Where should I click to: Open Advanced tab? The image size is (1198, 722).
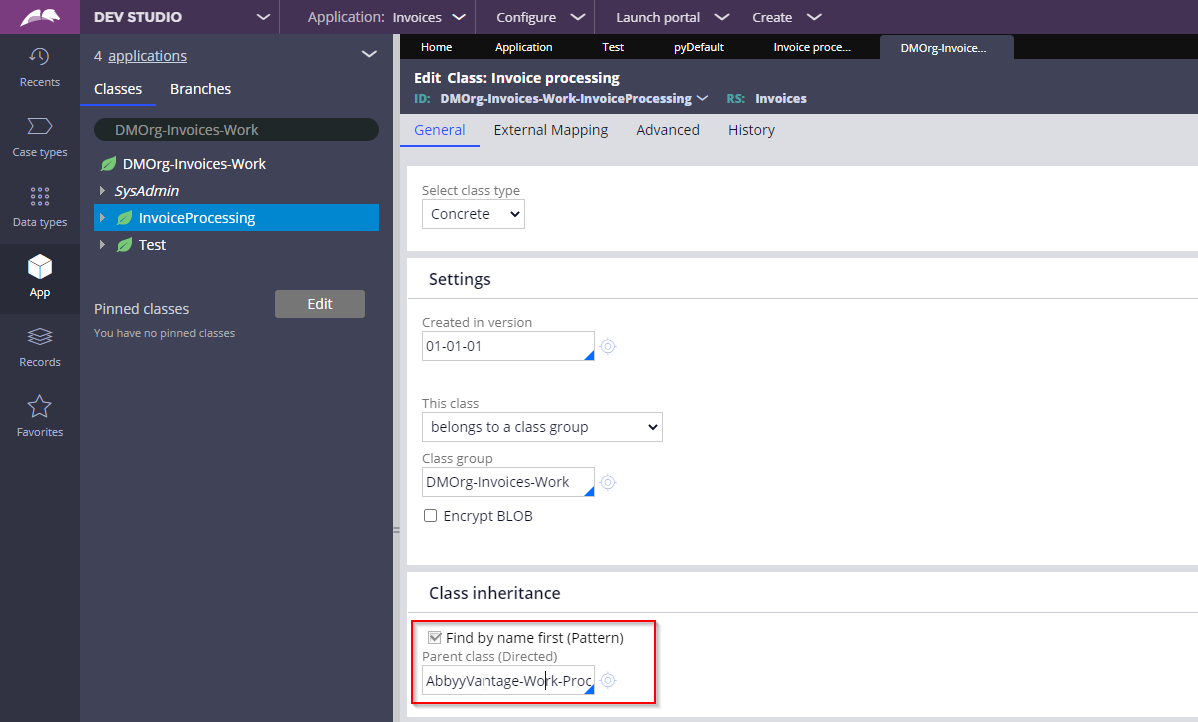668,130
